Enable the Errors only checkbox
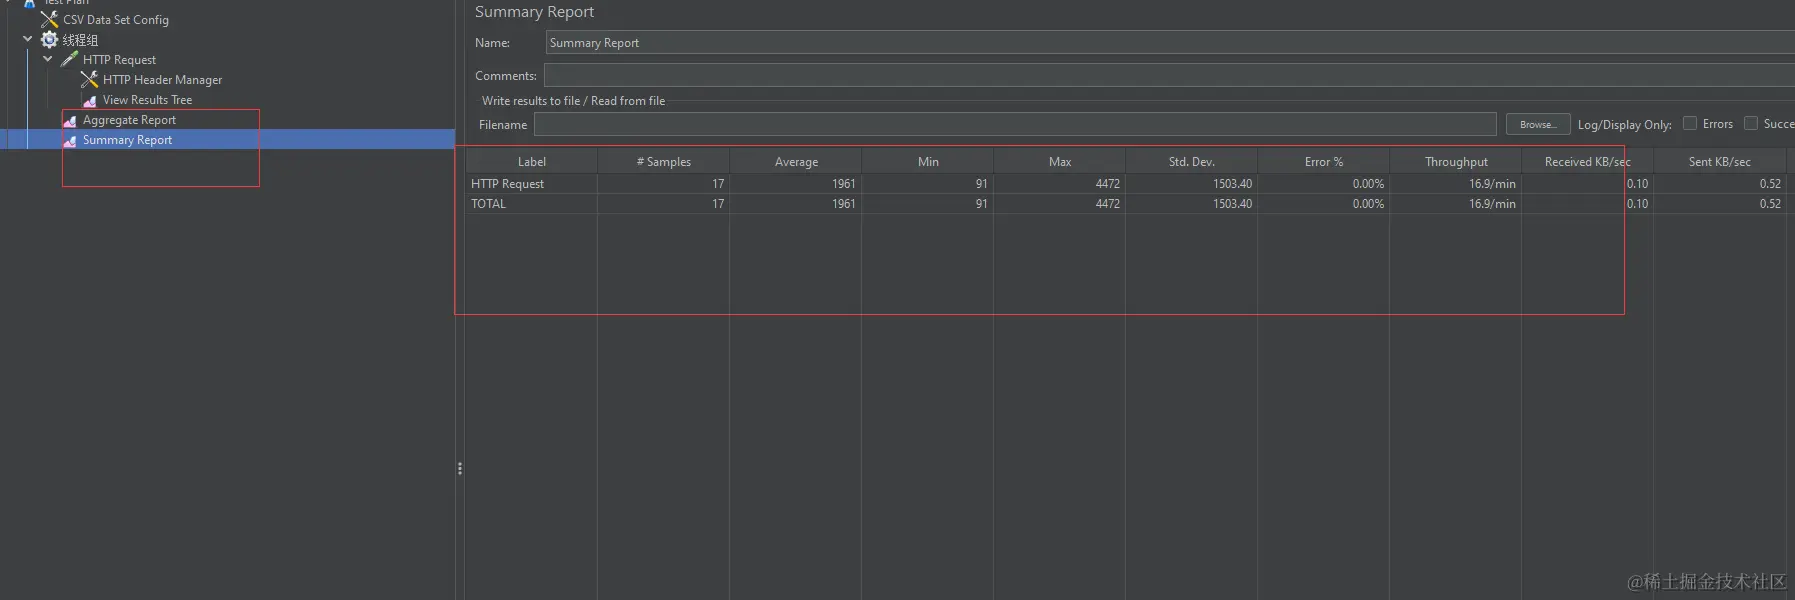Screen dimensions: 1795x600 coord(1690,123)
